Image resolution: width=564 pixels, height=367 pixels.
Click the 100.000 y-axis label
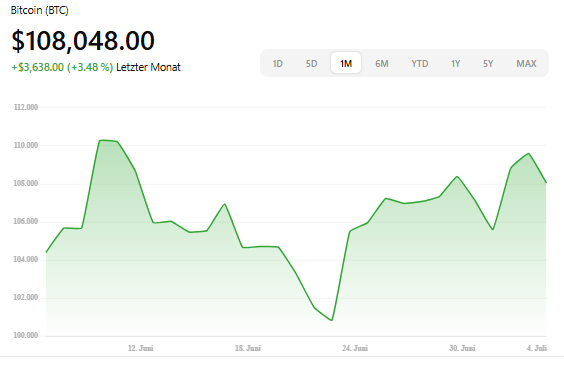point(26,335)
